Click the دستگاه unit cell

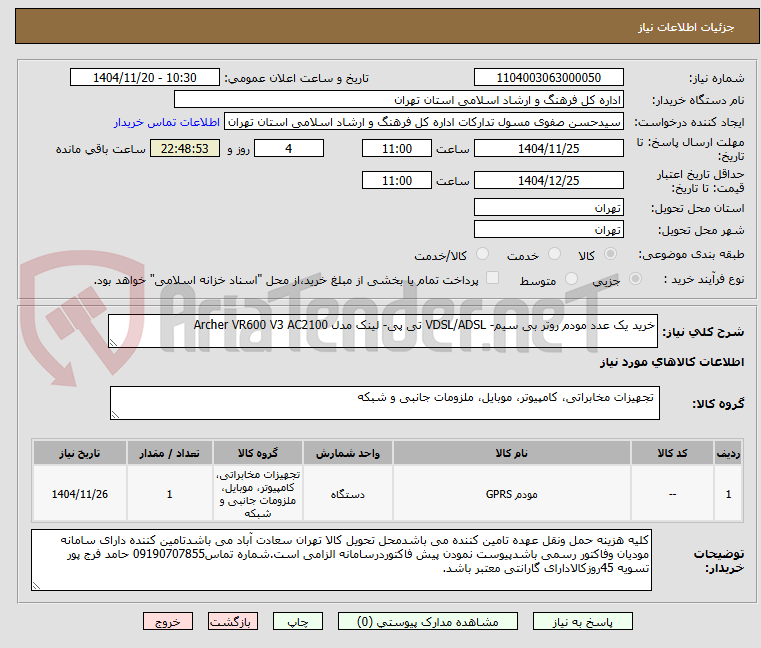point(348,494)
